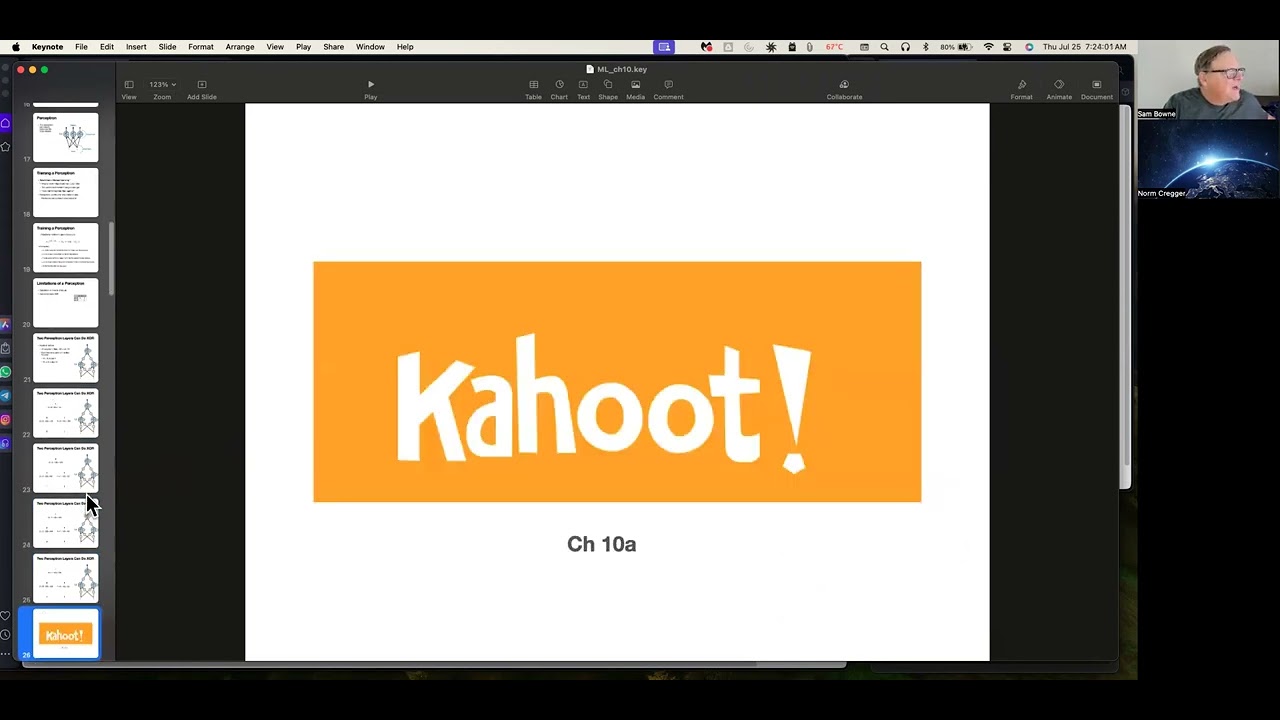Click the slide navigator scrollbar

pos(111,258)
